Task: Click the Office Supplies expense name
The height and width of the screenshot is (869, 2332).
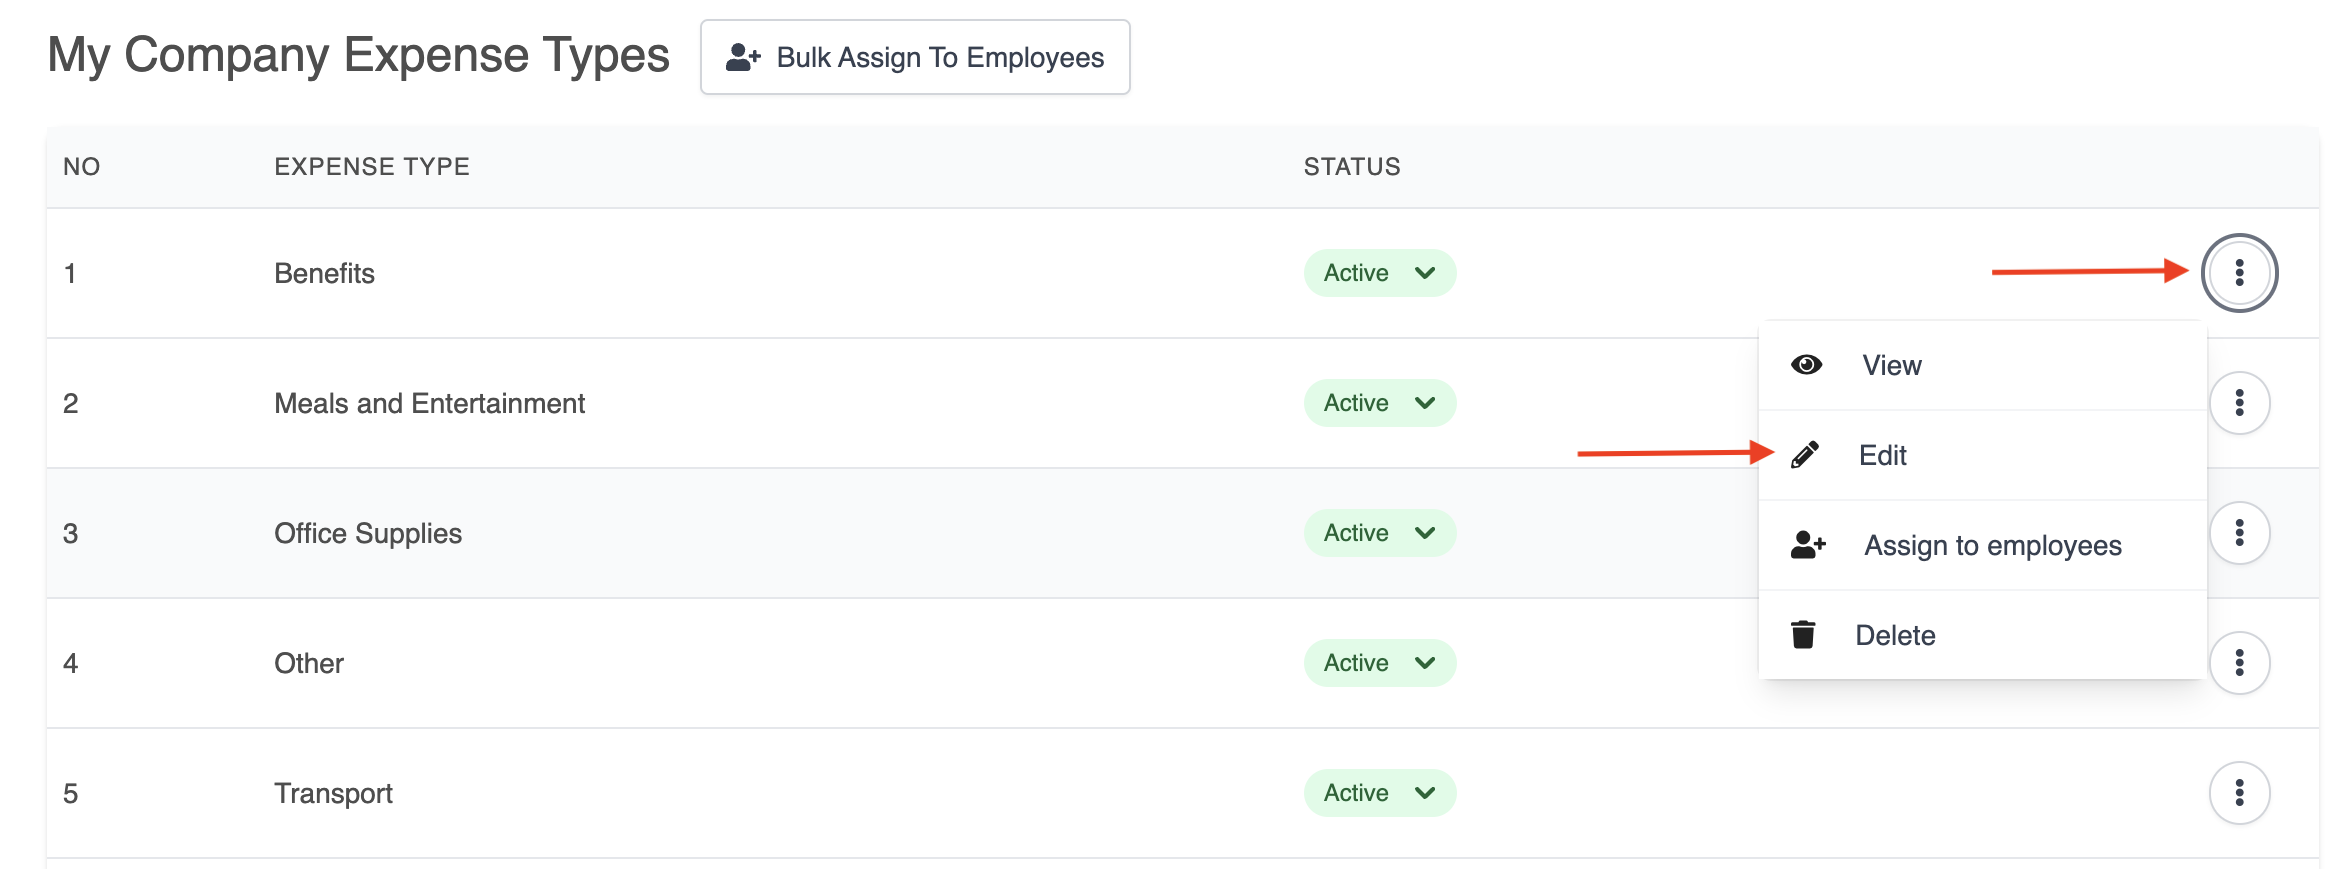Action: pyautogui.click(x=368, y=533)
